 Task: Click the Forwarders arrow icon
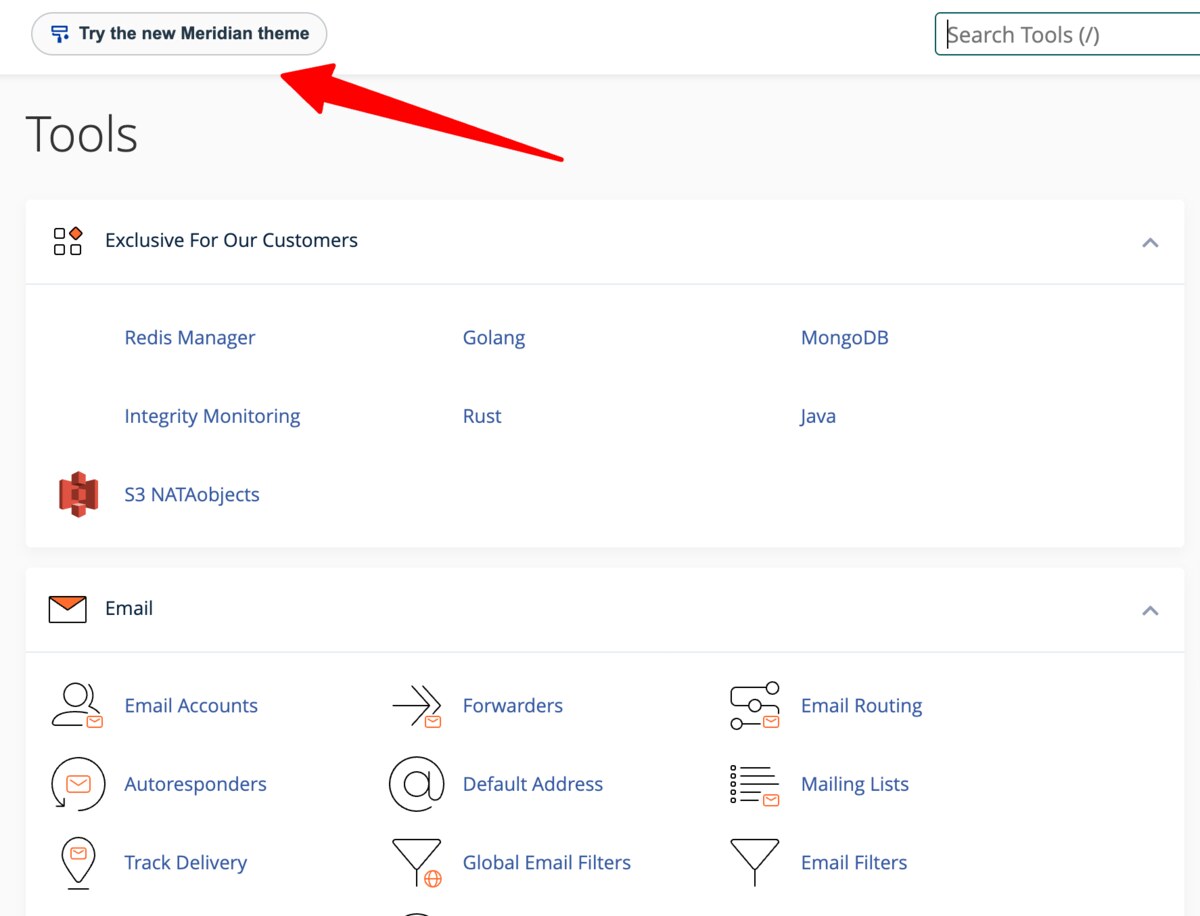[417, 706]
